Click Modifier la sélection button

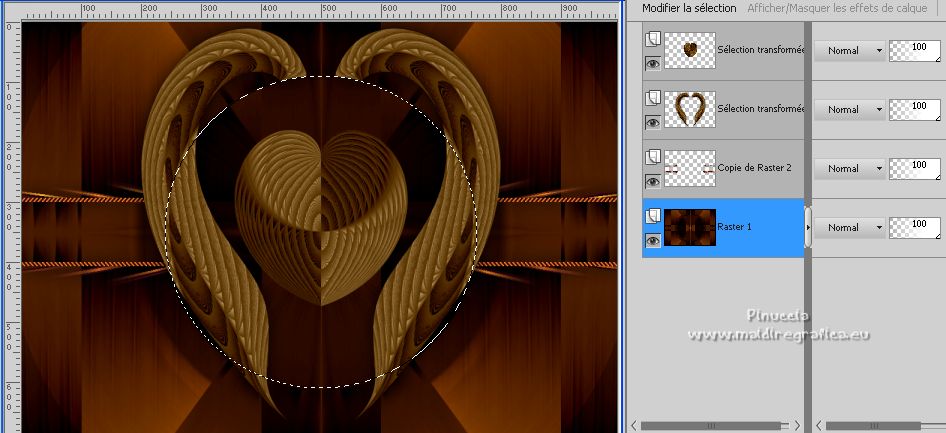point(689,8)
